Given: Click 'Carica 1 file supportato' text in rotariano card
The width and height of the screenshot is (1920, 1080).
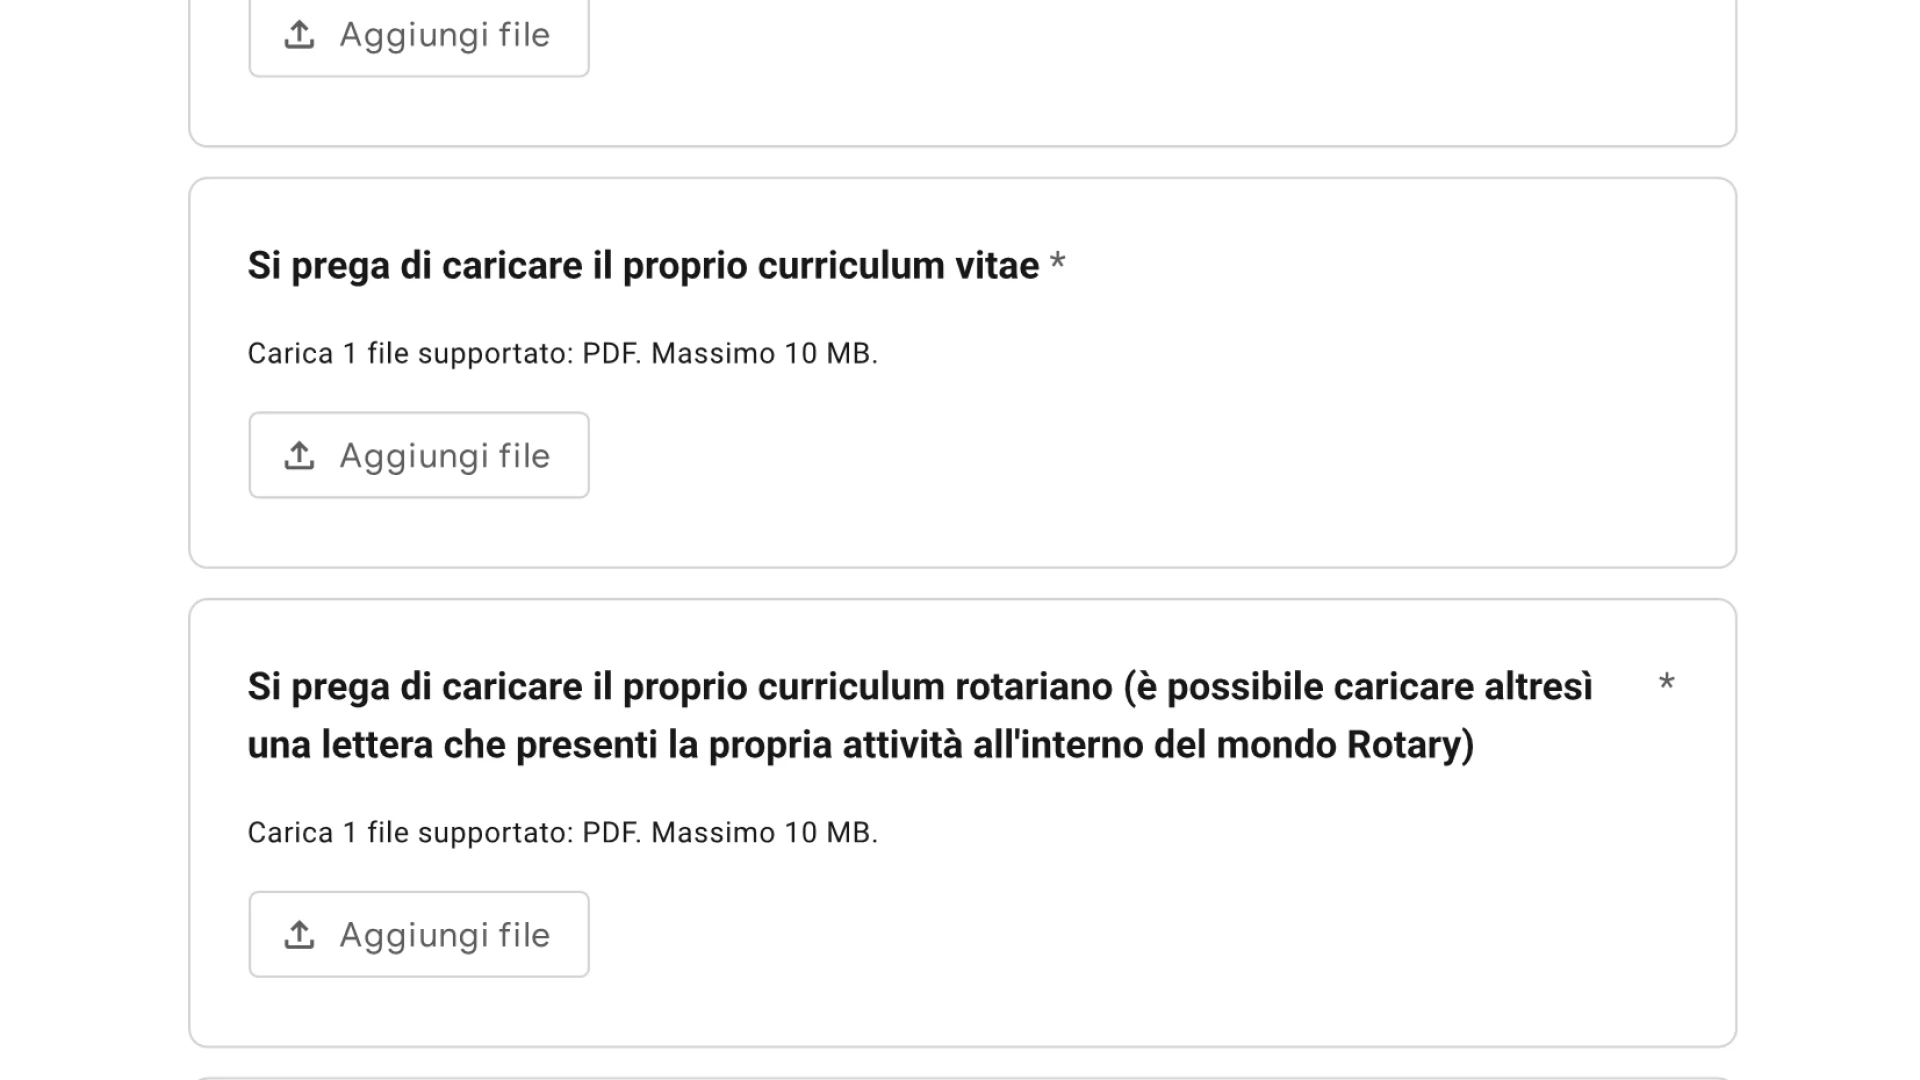Looking at the screenshot, I should point(410,833).
